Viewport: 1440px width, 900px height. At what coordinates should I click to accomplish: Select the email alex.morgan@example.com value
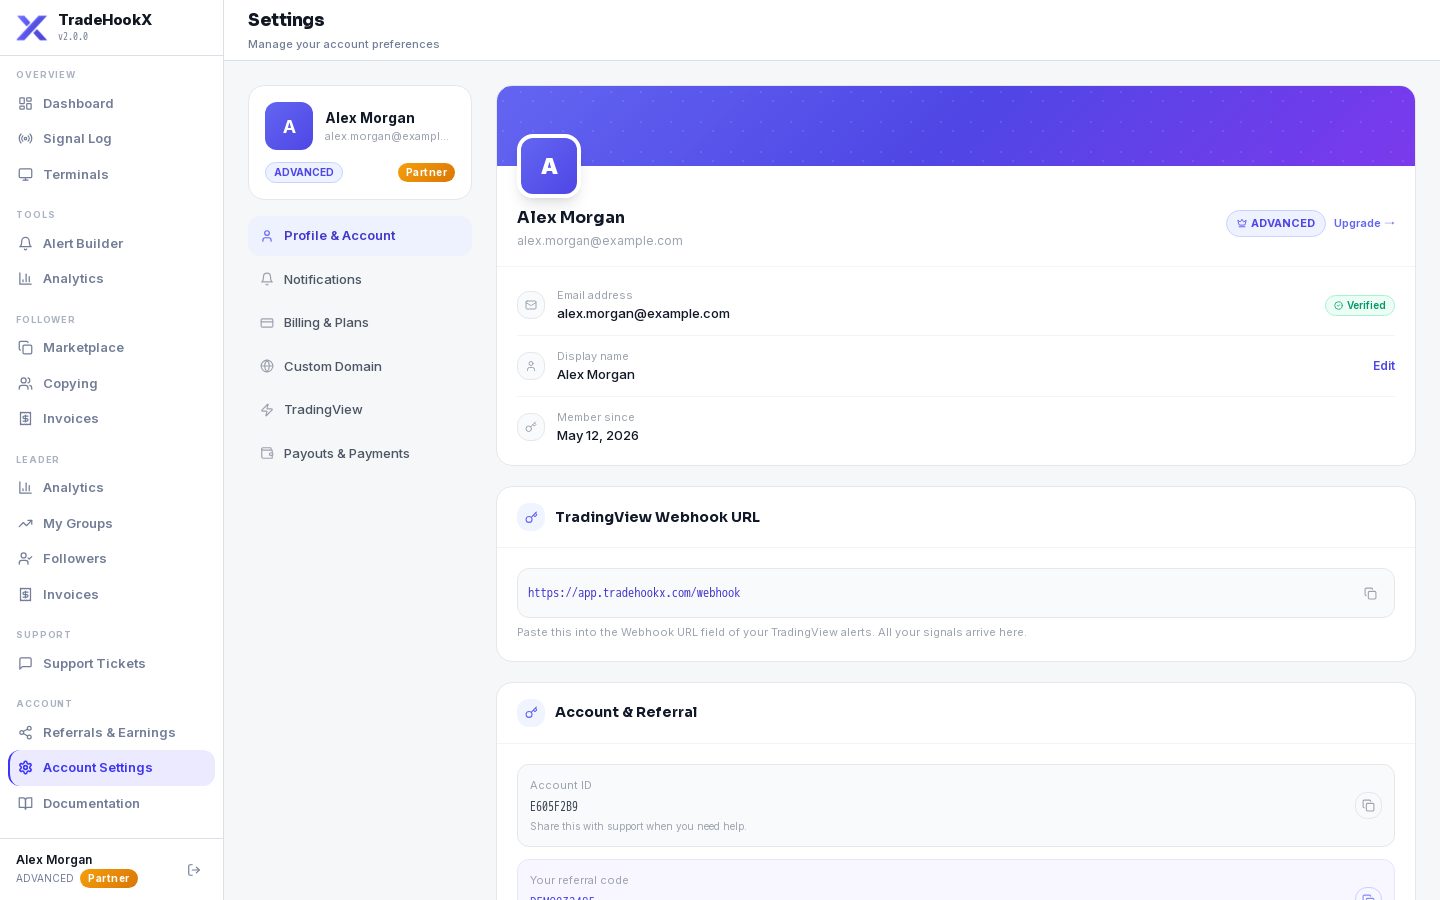click(643, 314)
